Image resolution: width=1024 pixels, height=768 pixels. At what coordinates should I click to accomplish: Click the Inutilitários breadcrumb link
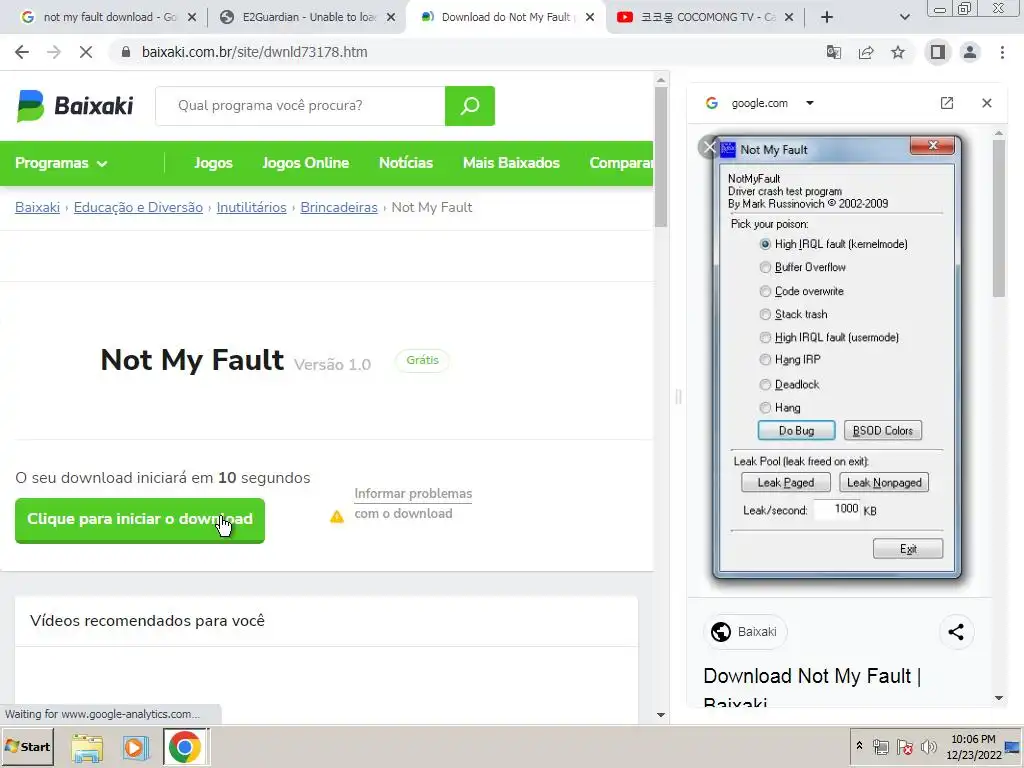point(251,207)
